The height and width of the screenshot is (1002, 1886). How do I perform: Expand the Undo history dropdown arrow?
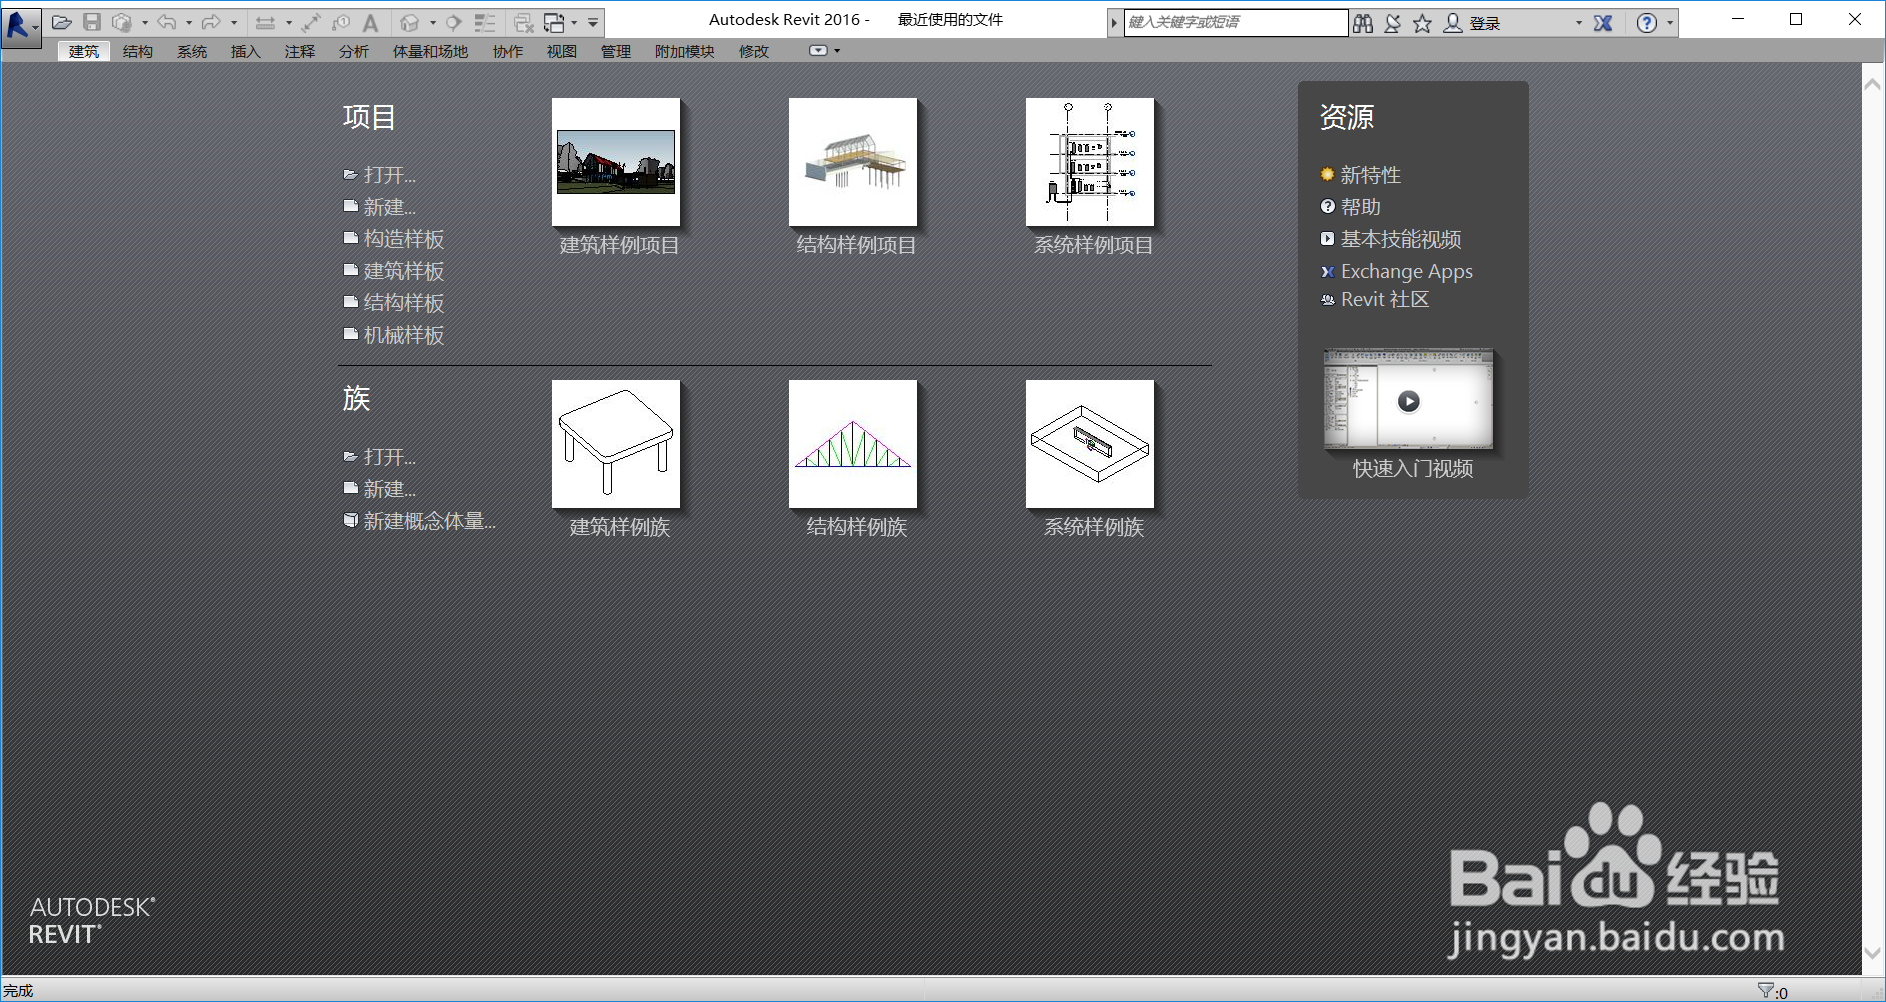[189, 22]
